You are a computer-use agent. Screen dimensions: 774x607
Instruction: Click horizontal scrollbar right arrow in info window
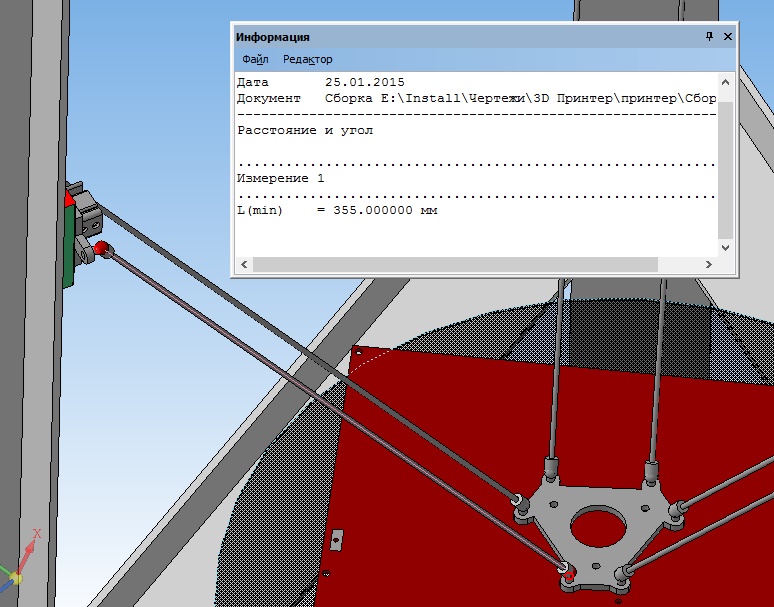tap(708, 264)
